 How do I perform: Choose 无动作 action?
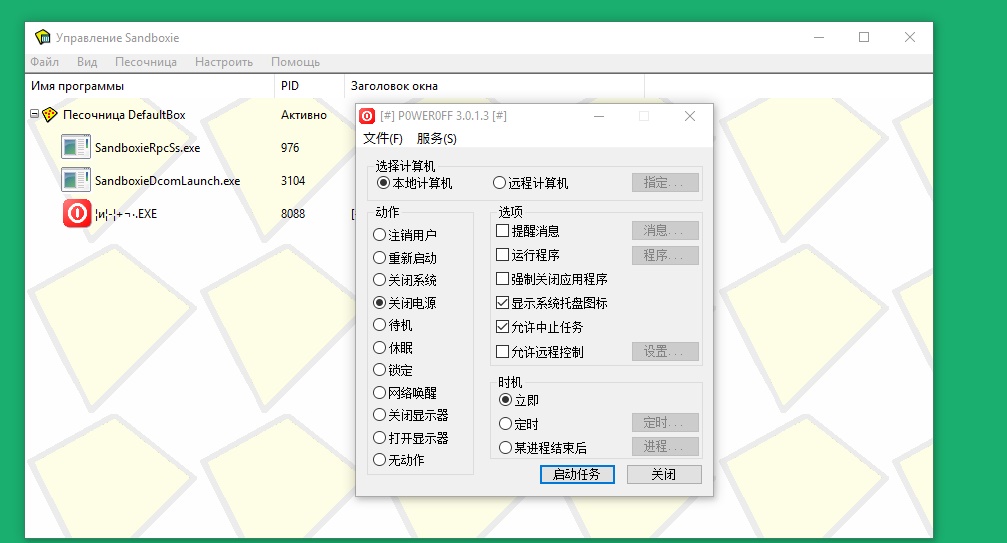tap(399, 460)
